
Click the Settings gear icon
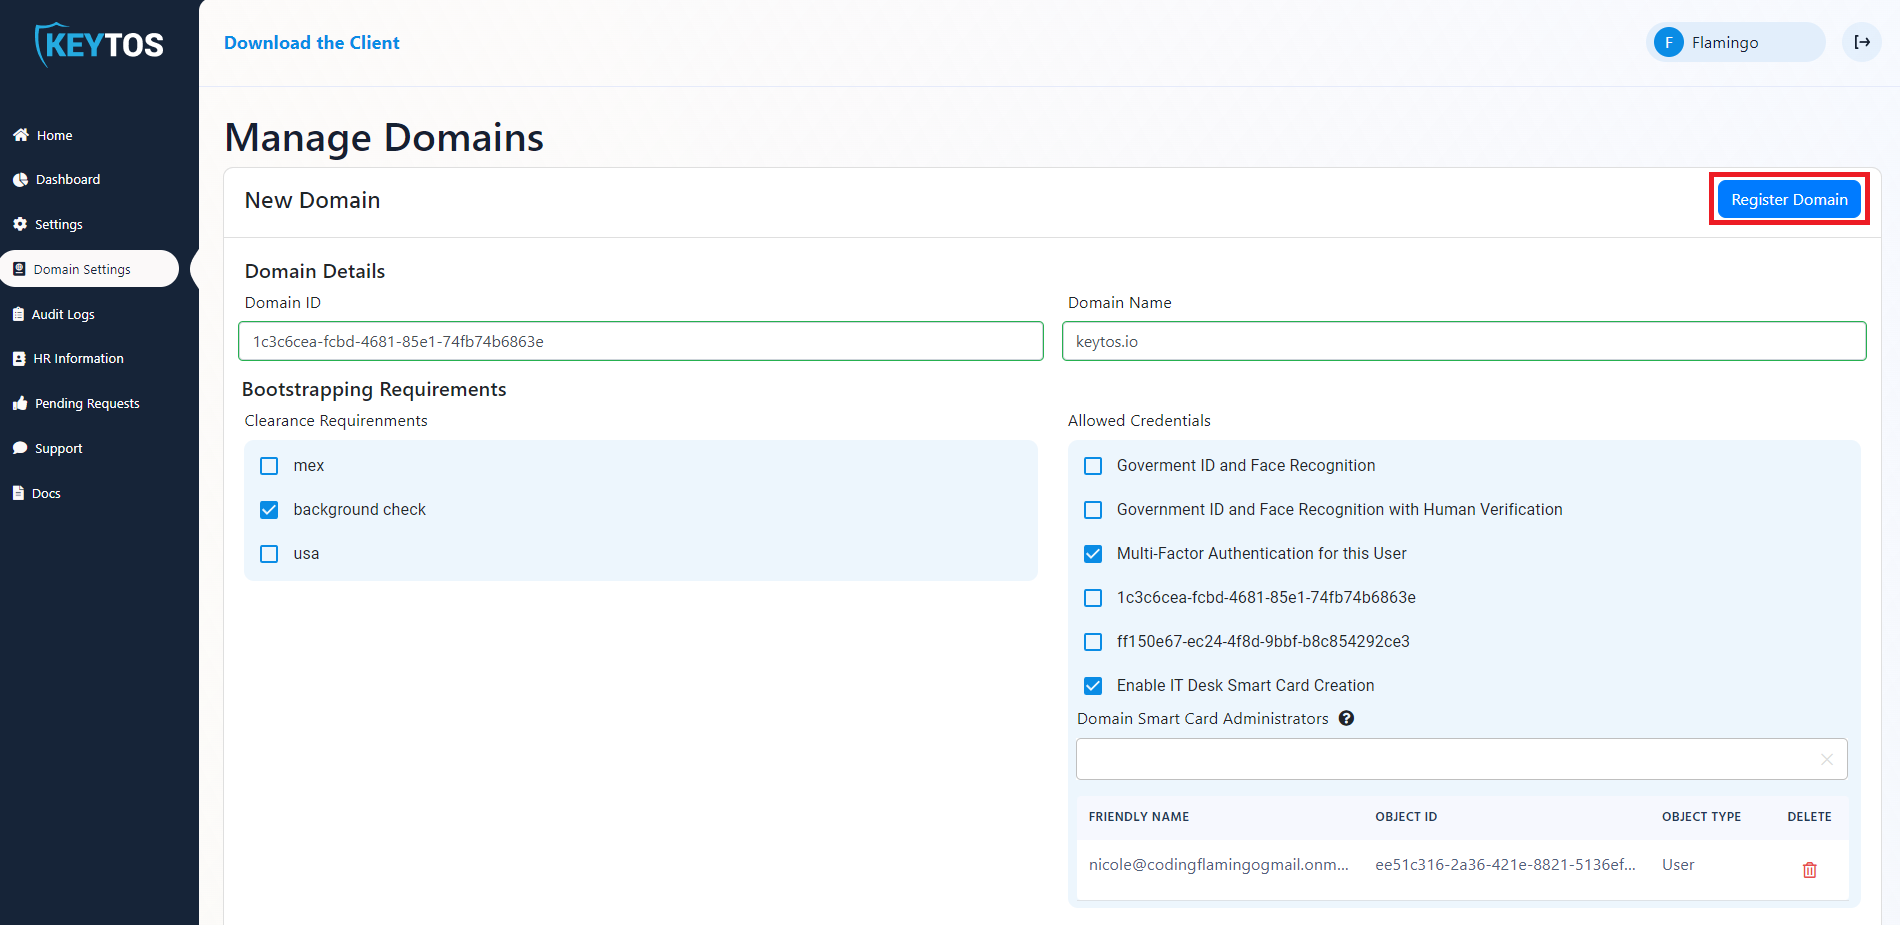(20, 224)
